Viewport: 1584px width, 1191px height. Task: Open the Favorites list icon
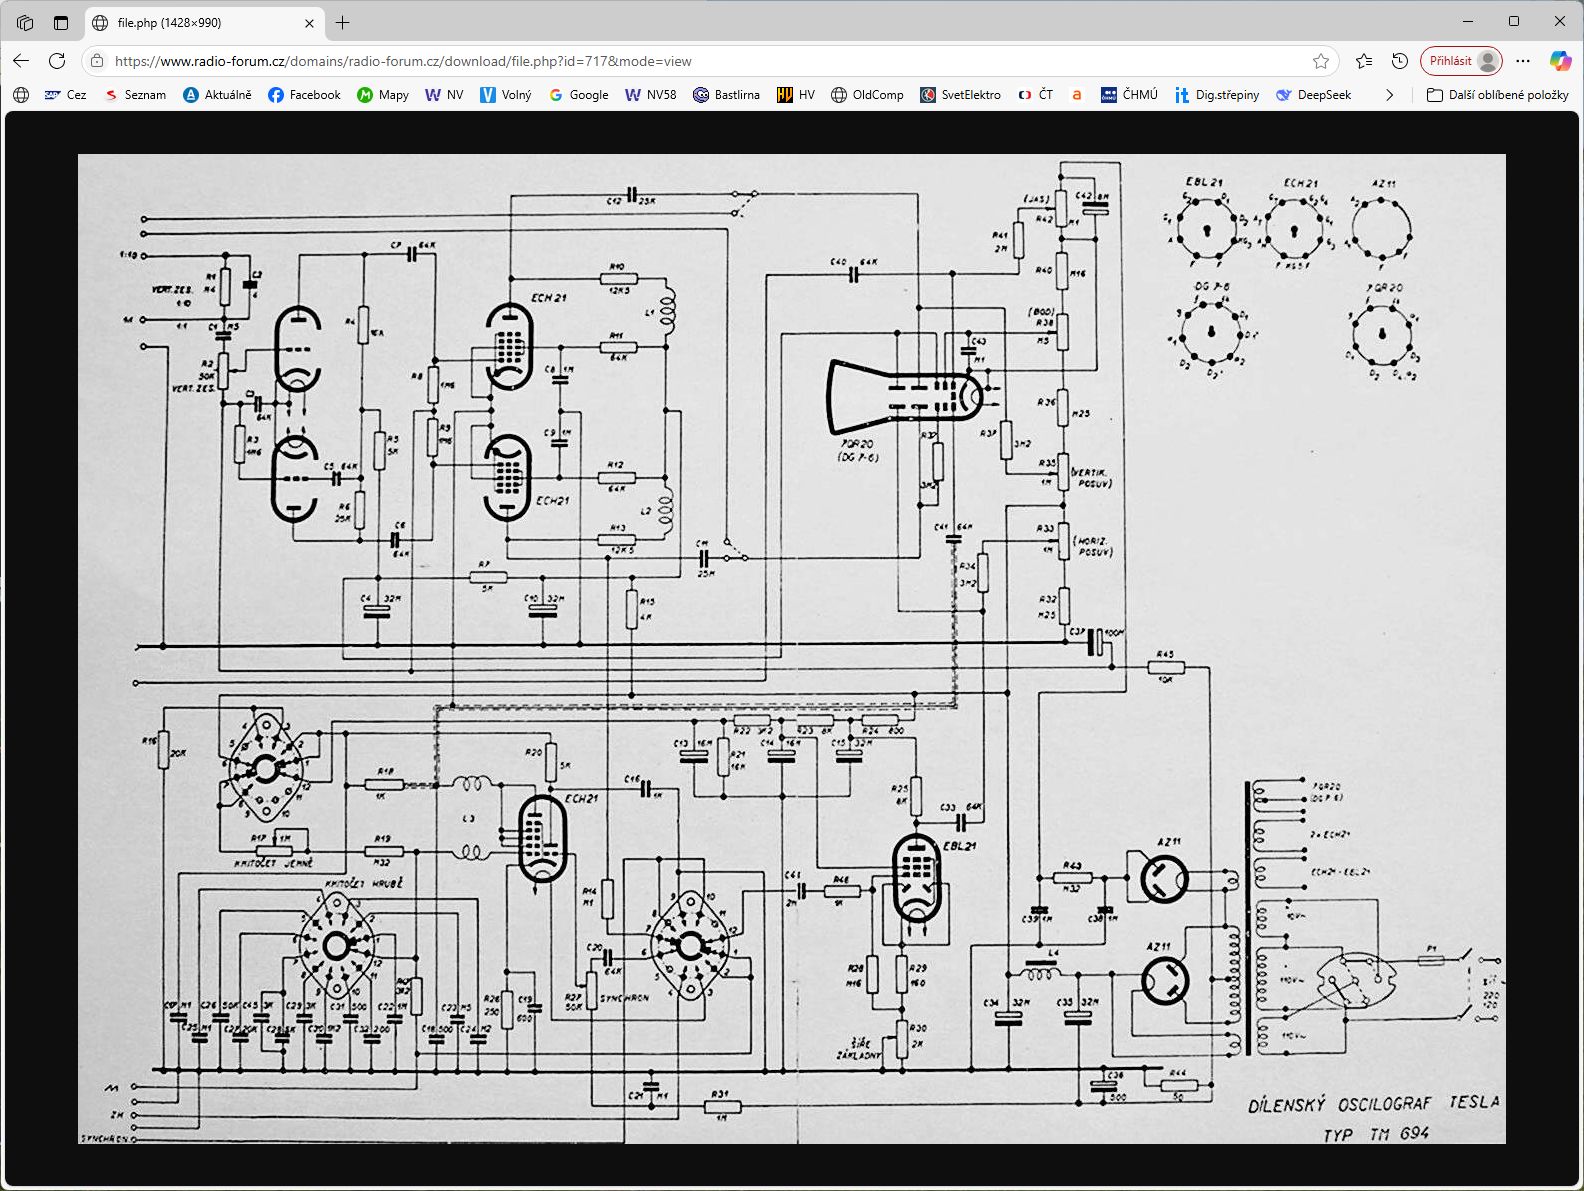[x=1364, y=61]
